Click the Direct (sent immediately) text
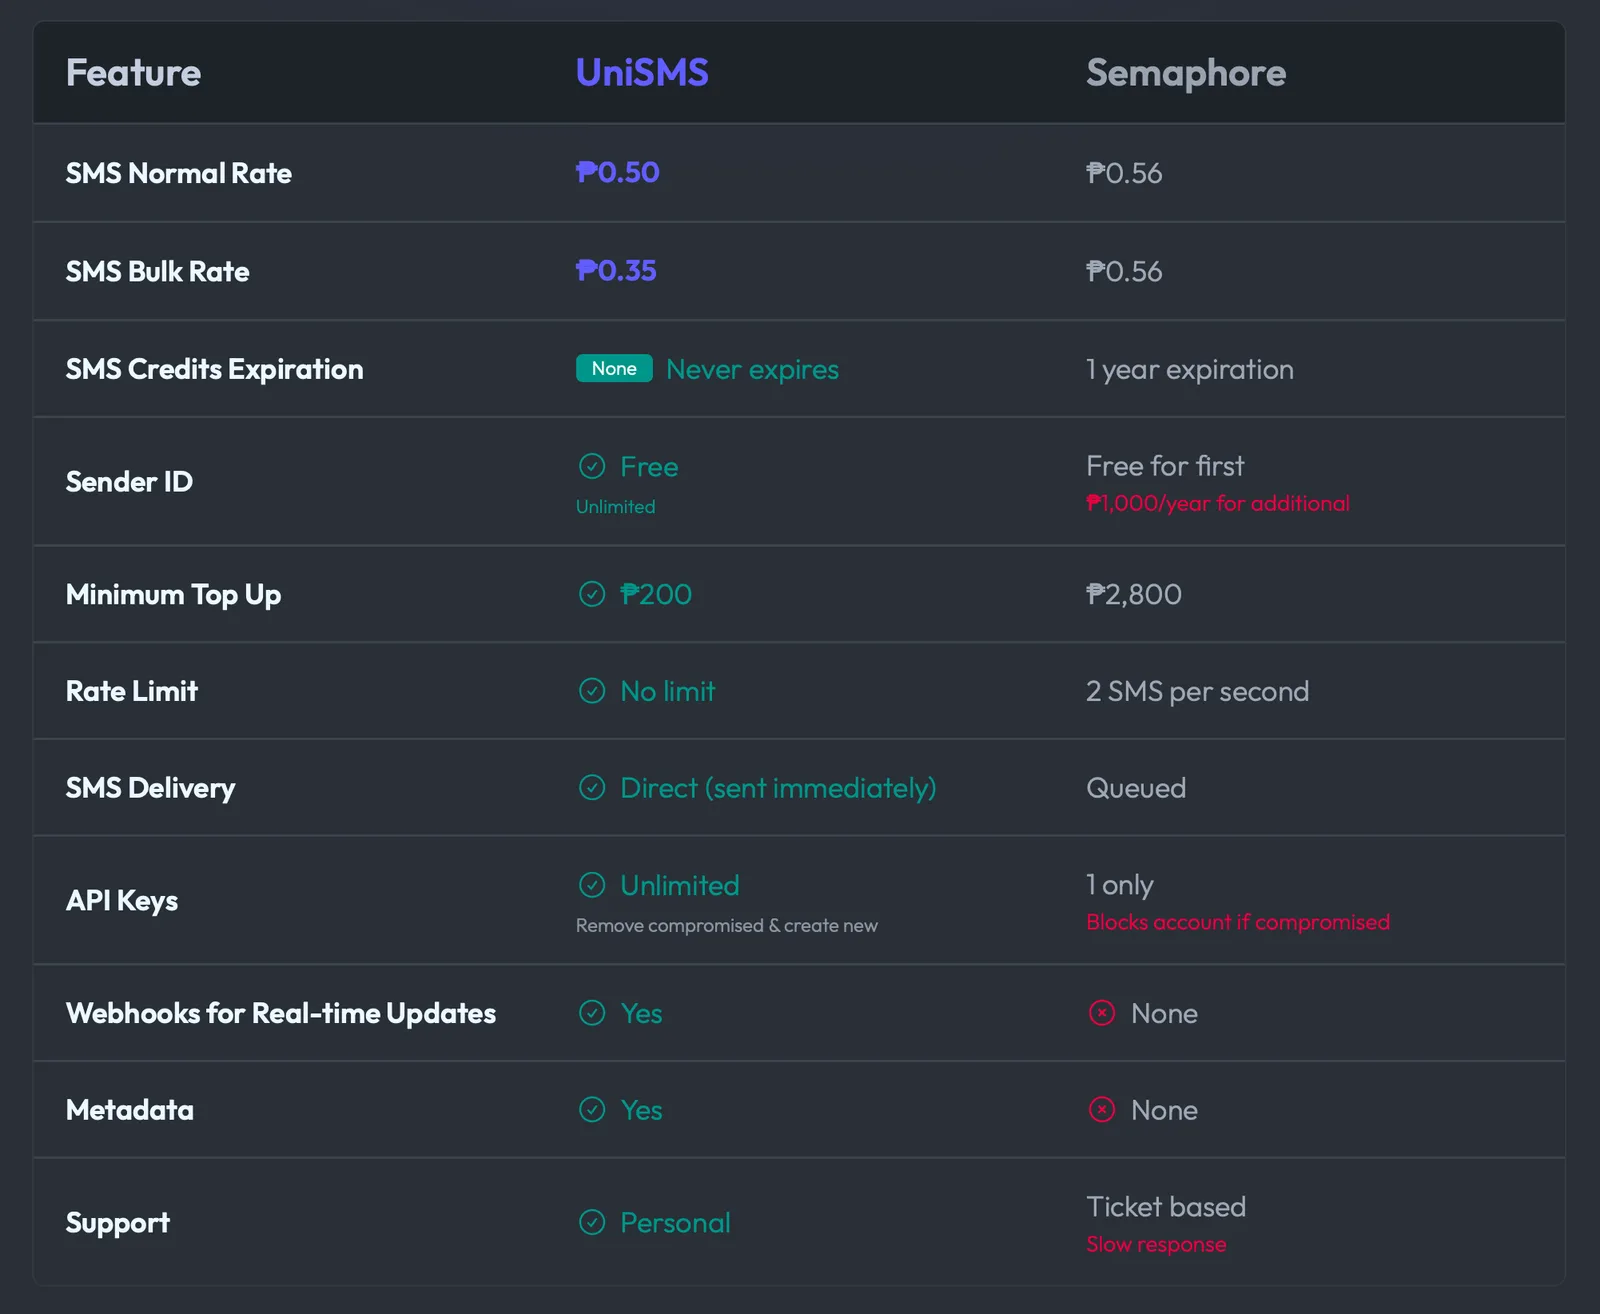The image size is (1600, 1314). [x=779, y=788]
